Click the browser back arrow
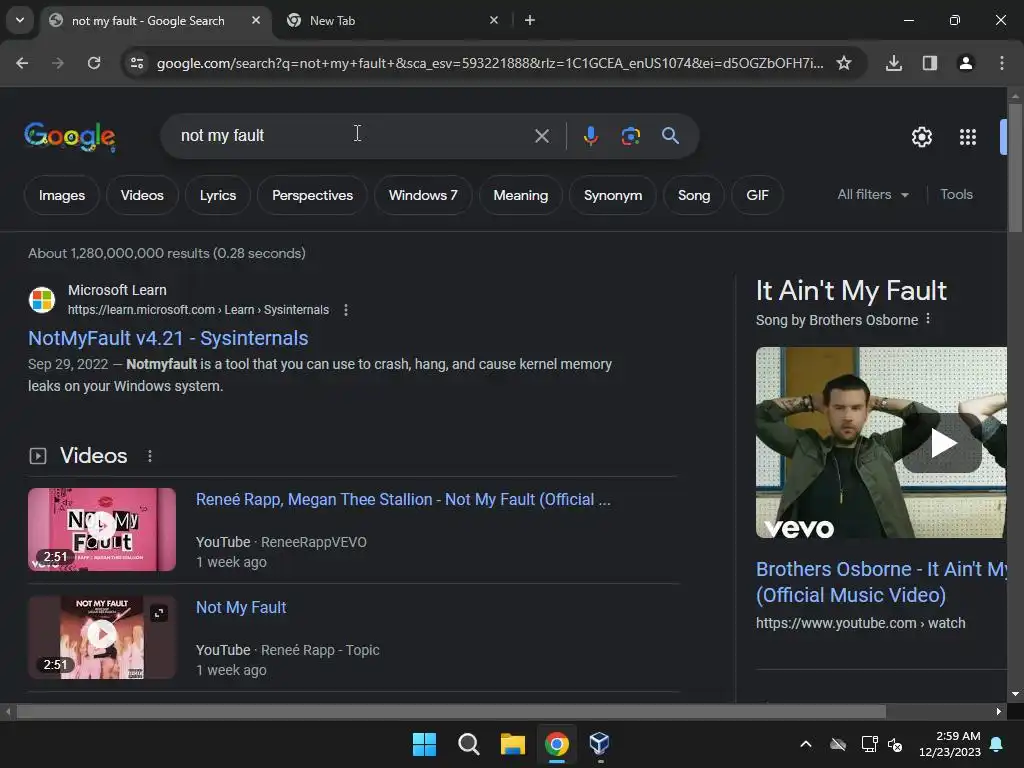Viewport: 1024px width, 768px height. pos(22,63)
